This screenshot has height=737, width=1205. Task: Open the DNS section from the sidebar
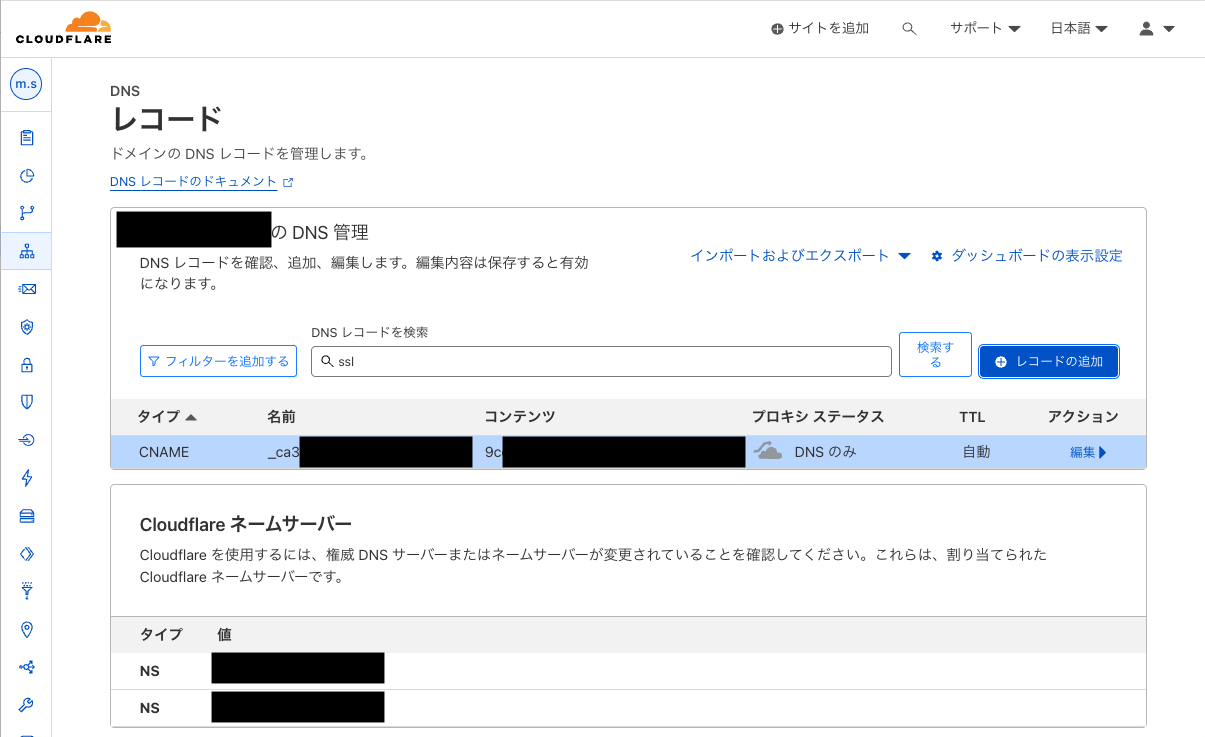26,251
